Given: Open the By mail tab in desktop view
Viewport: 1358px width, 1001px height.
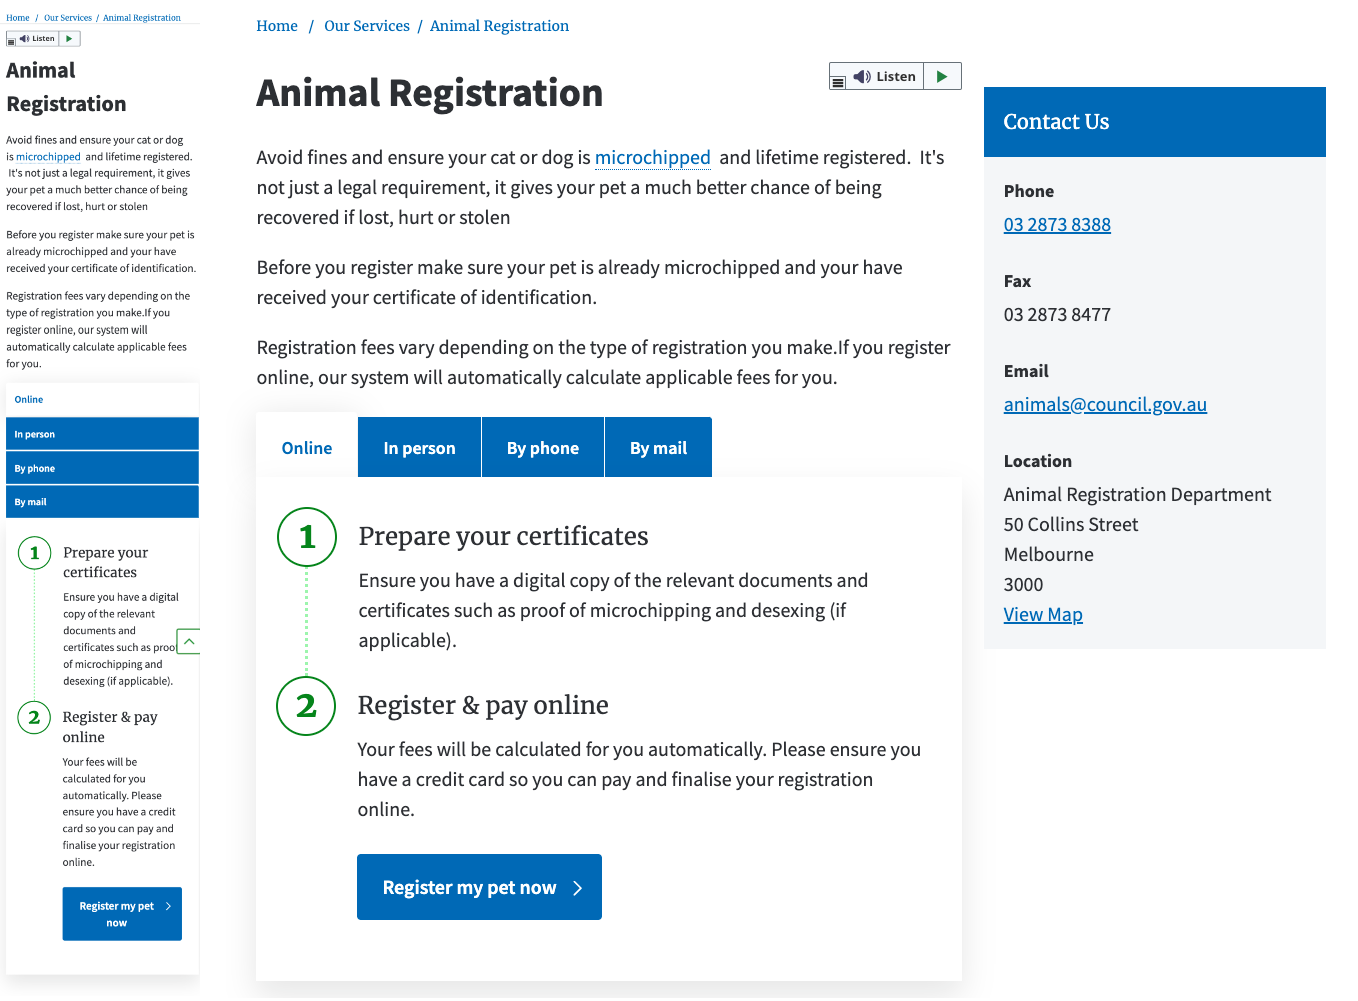Looking at the screenshot, I should (x=658, y=448).
